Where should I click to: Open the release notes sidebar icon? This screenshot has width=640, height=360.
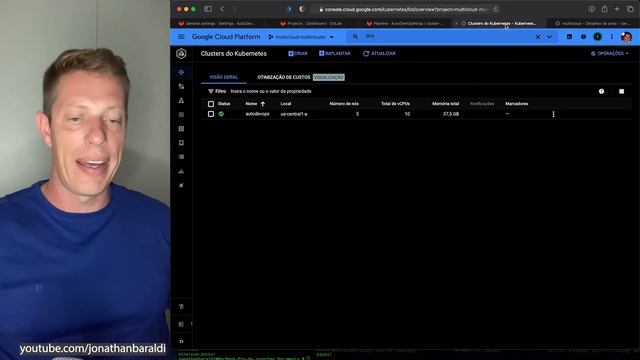[x=181, y=324]
